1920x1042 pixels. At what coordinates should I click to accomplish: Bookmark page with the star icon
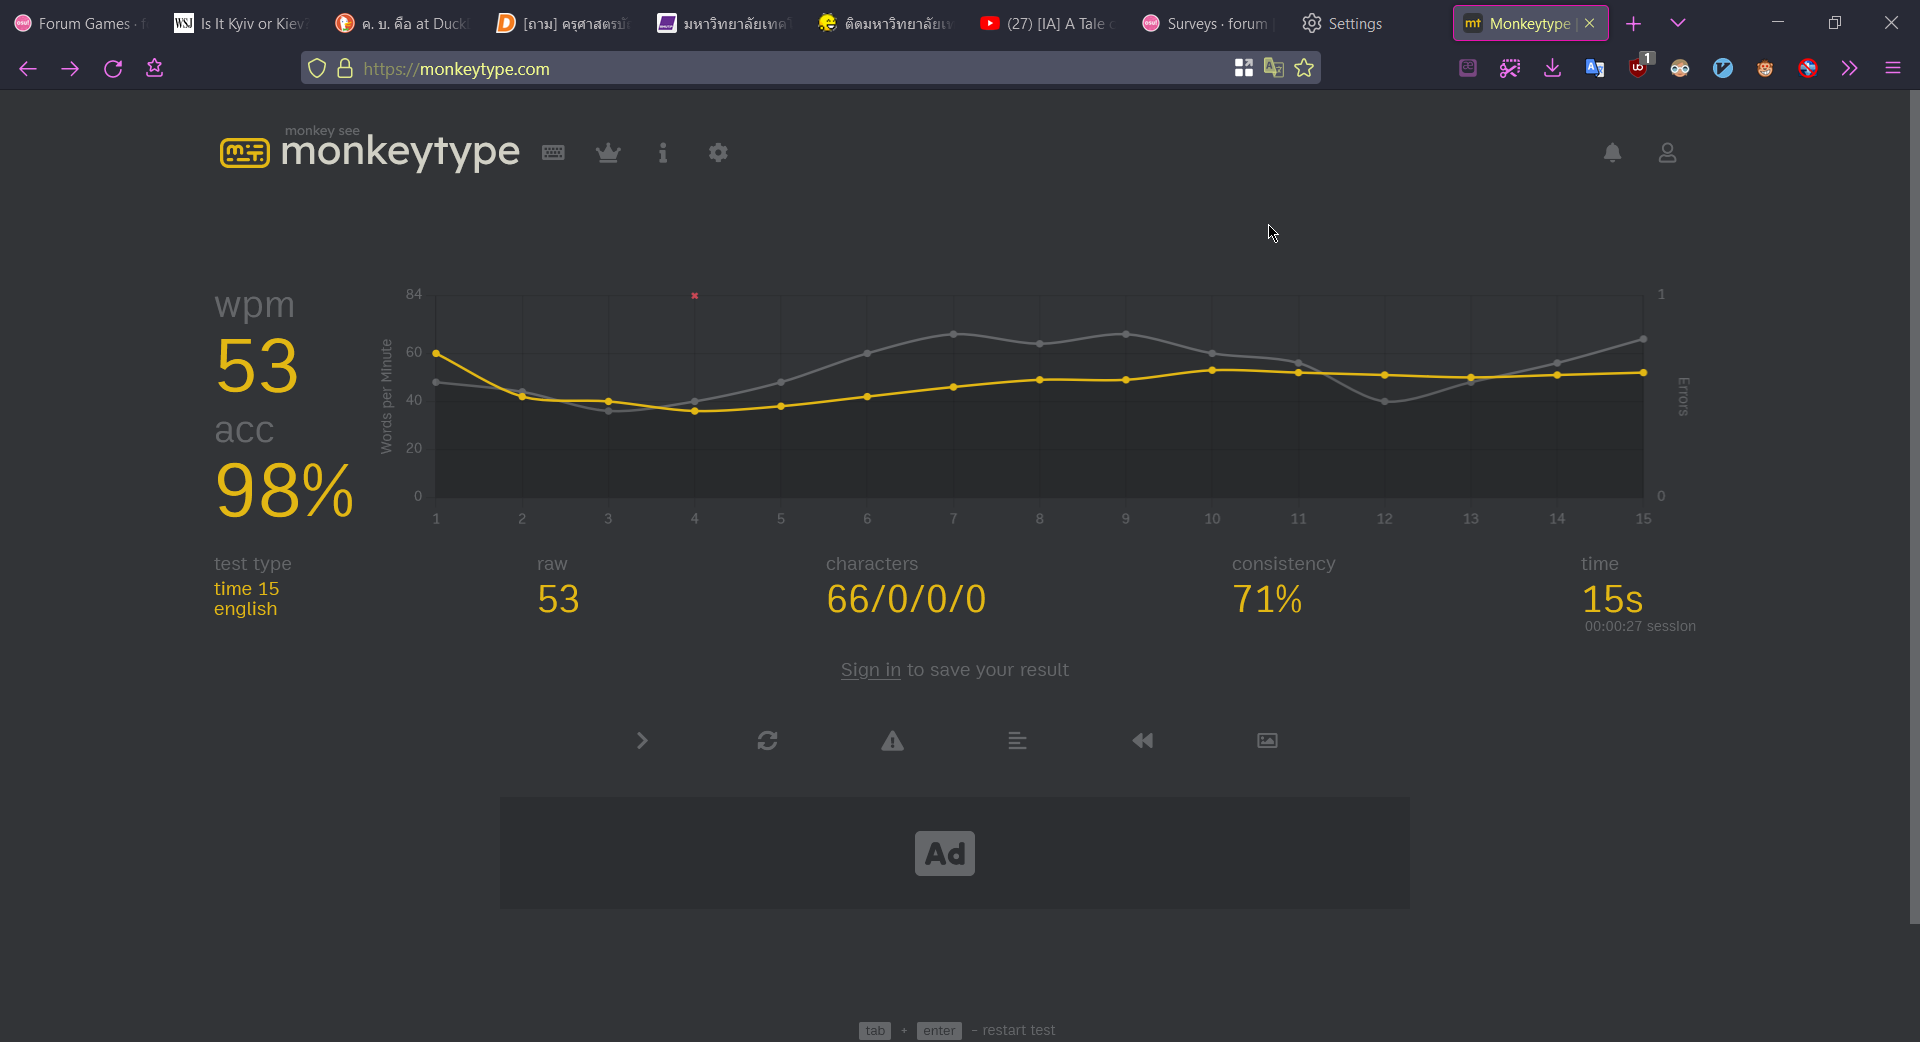[x=1304, y=68]
